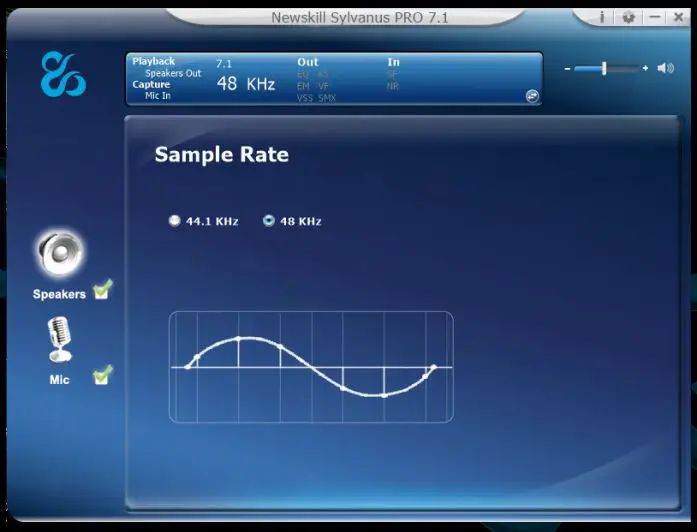Viewport: 697px width, 532px height.
Task: Click the NR input effect indicator
Action: pyautogui.click(x=393, y=86)
